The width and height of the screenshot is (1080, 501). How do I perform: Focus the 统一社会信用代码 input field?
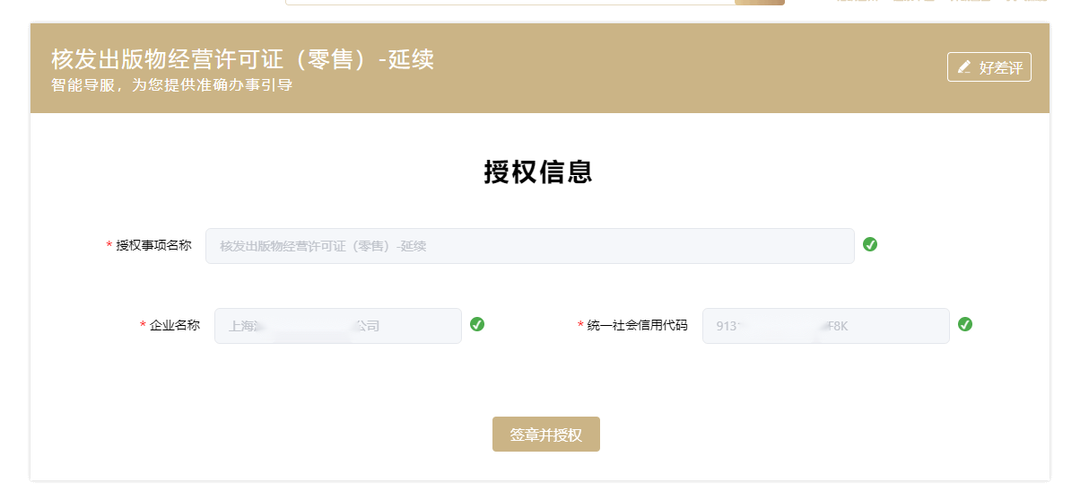click(x=826, y=326)
